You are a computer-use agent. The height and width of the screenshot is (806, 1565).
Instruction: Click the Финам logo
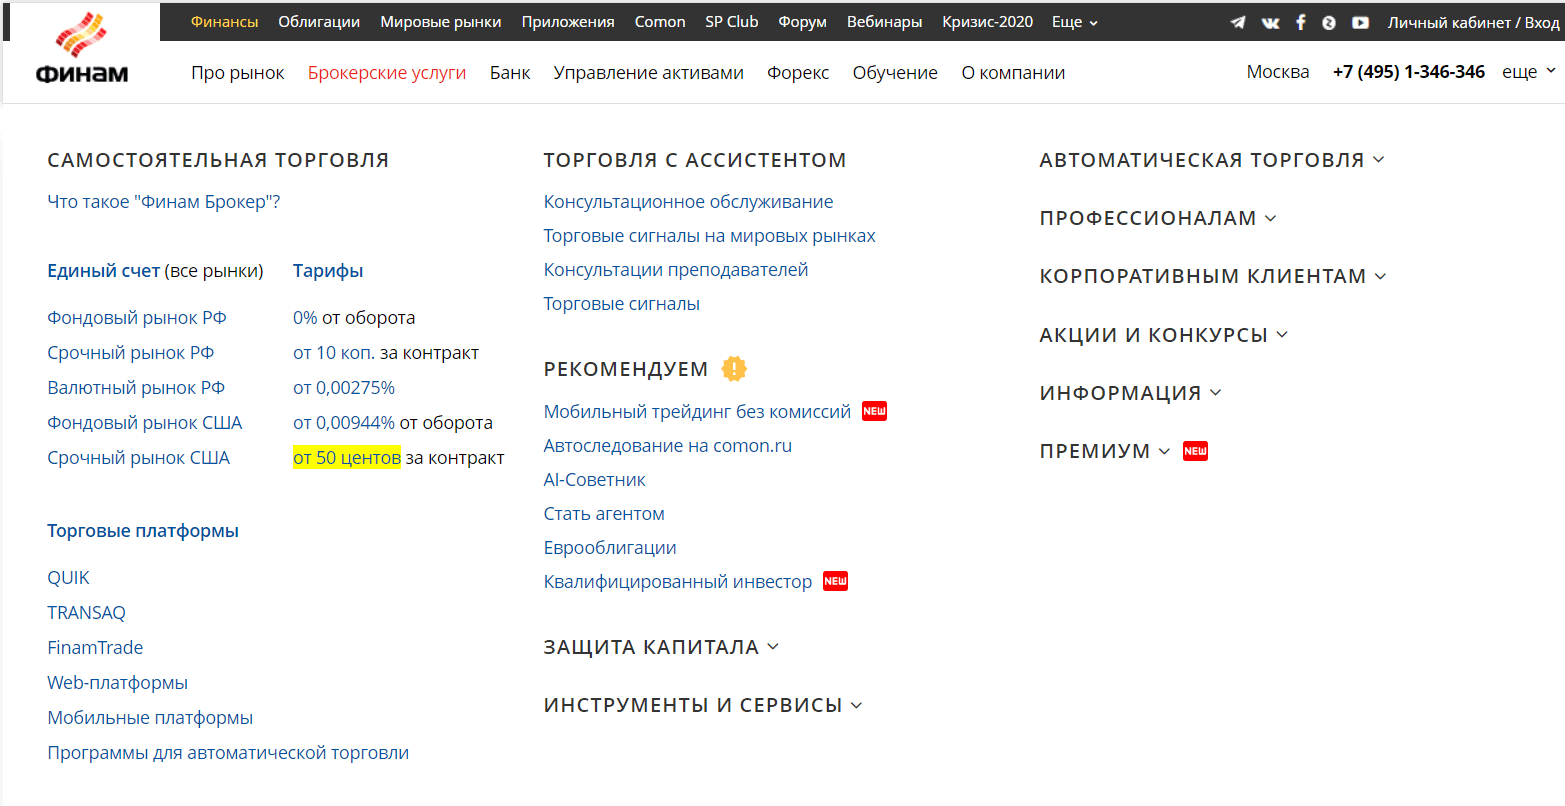tap(82, 50)
